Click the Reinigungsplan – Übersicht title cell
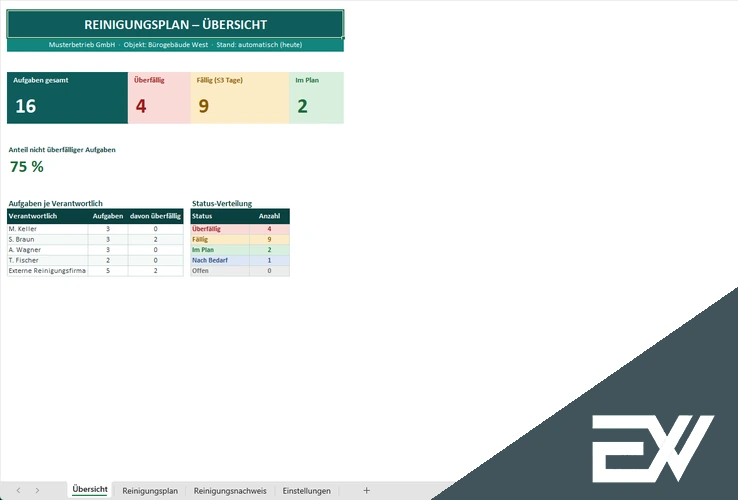Viewport: 738px width, 500px height. click(x=175, y=24)
